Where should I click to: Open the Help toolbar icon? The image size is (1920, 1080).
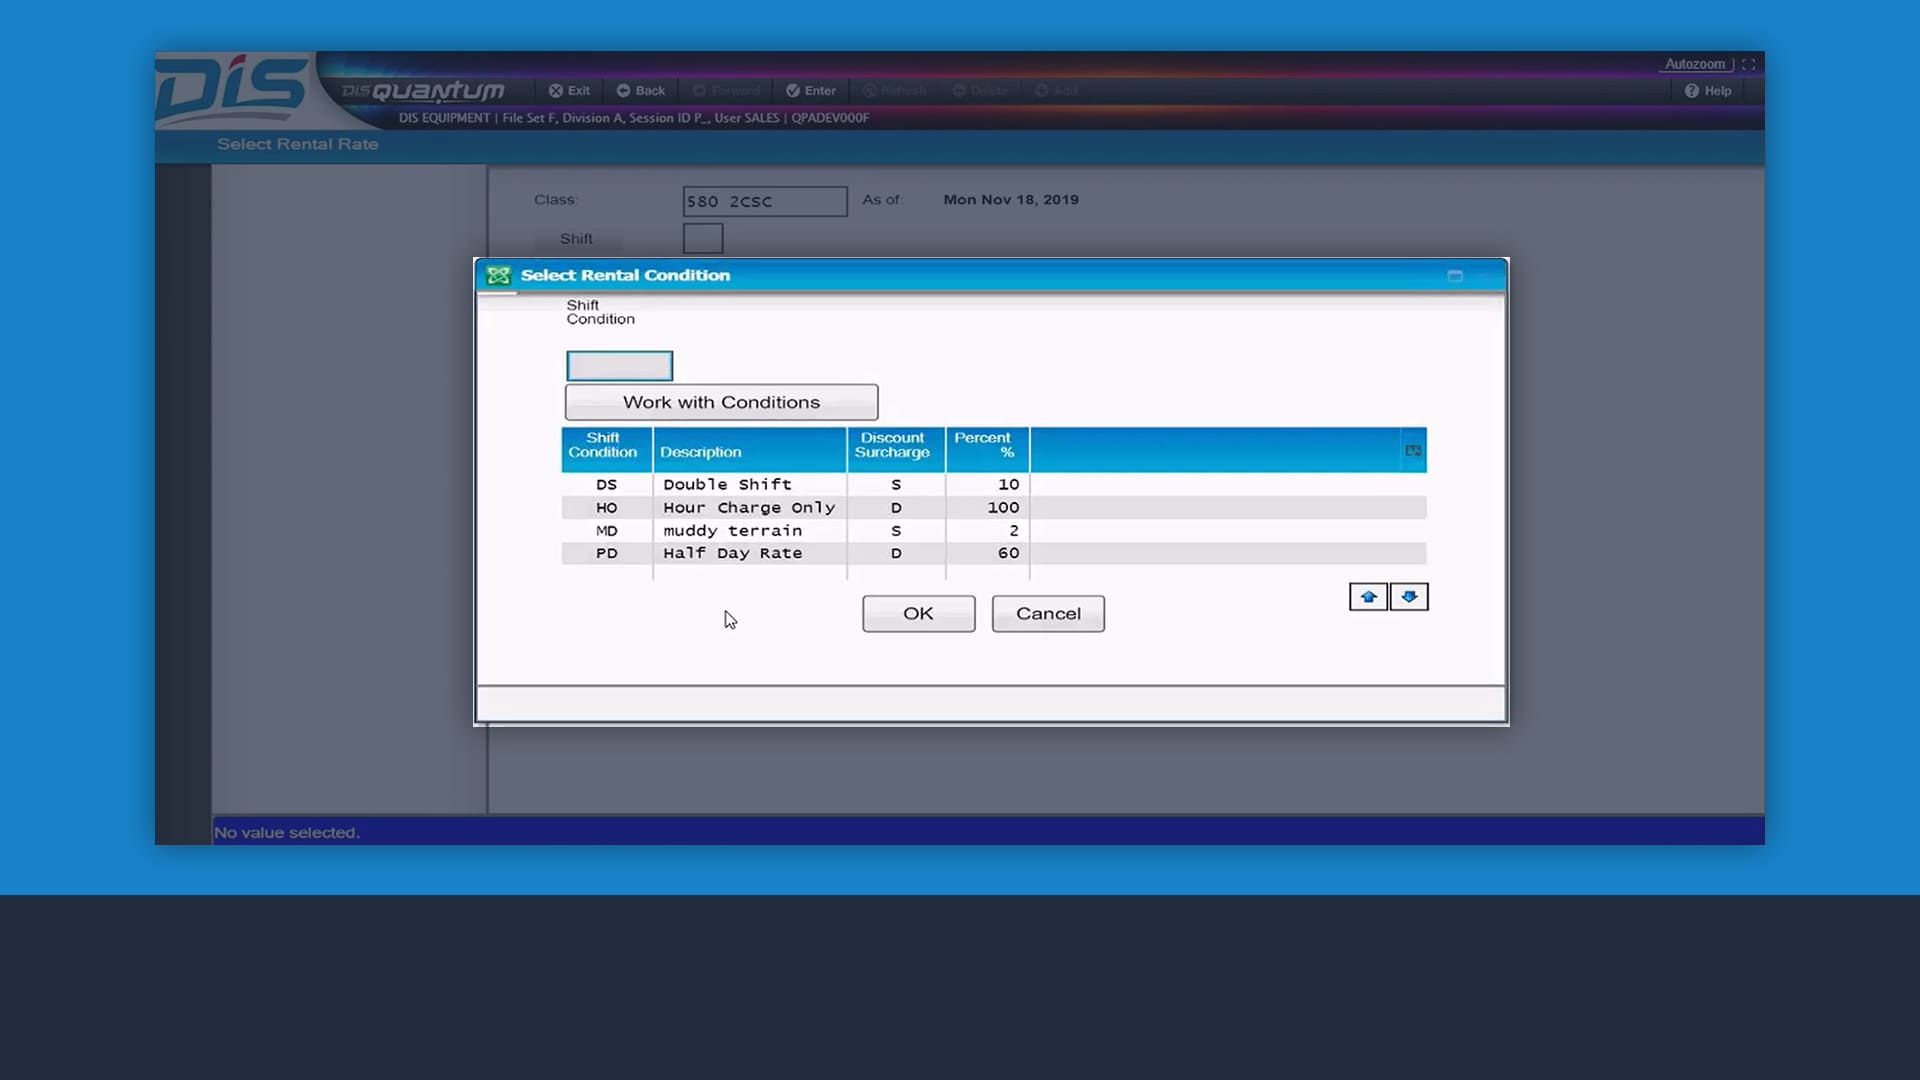[x=1692, y=91]
